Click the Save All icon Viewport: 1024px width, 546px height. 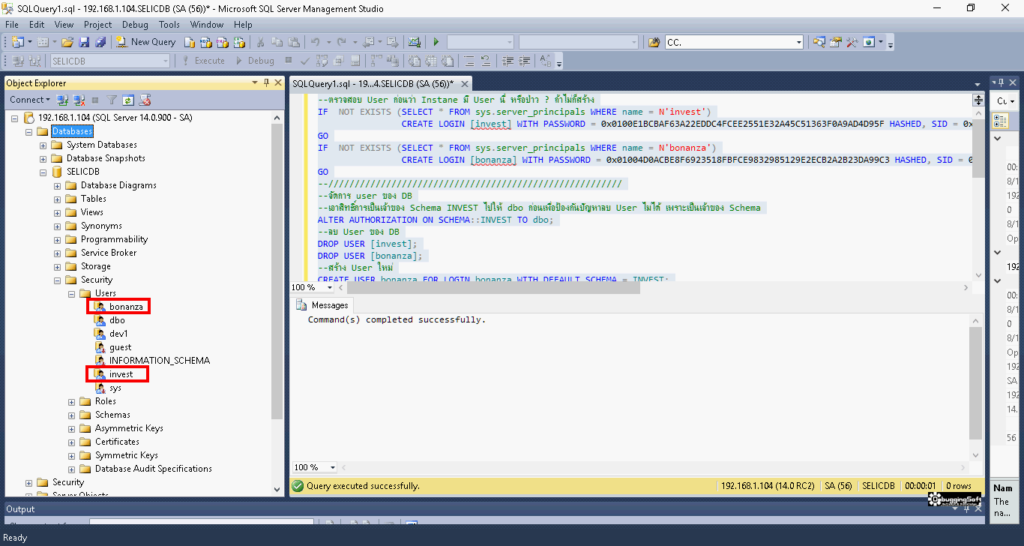point(101,42)
